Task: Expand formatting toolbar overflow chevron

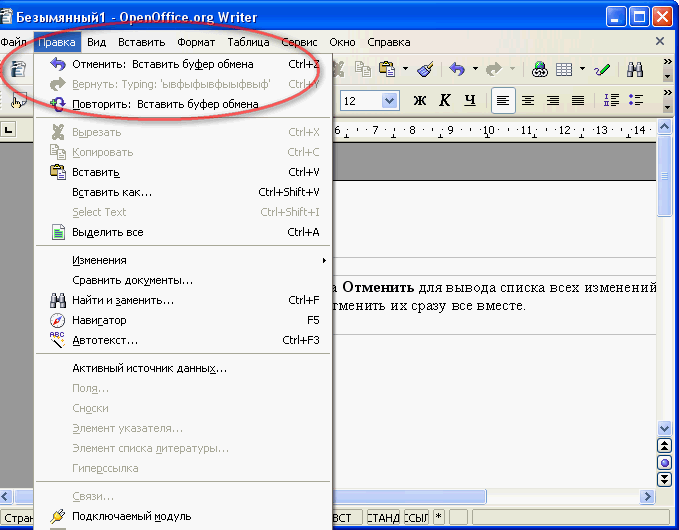Action: click(x=667, y=92)
